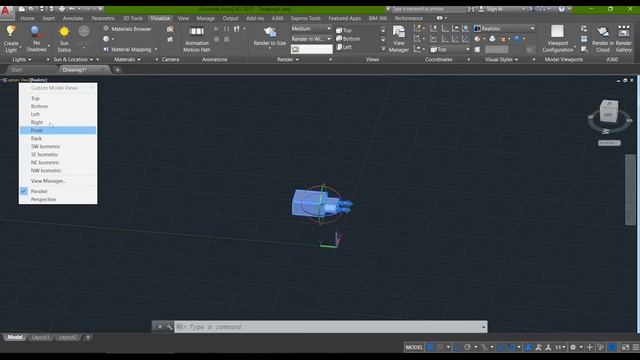The width and height of the screenshot is (640, 360).
Task: Click the Render in Cloud icon
Action: pos(602,32)
